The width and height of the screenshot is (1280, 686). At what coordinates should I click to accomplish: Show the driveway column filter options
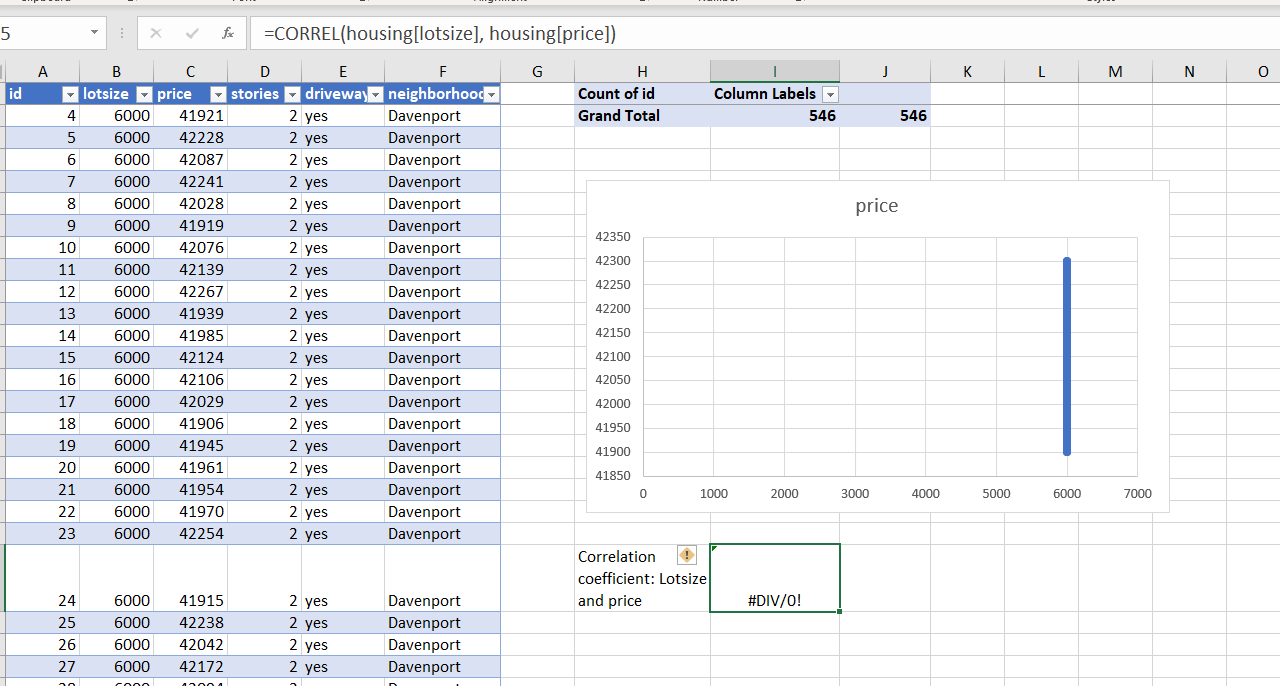(375, 94)
